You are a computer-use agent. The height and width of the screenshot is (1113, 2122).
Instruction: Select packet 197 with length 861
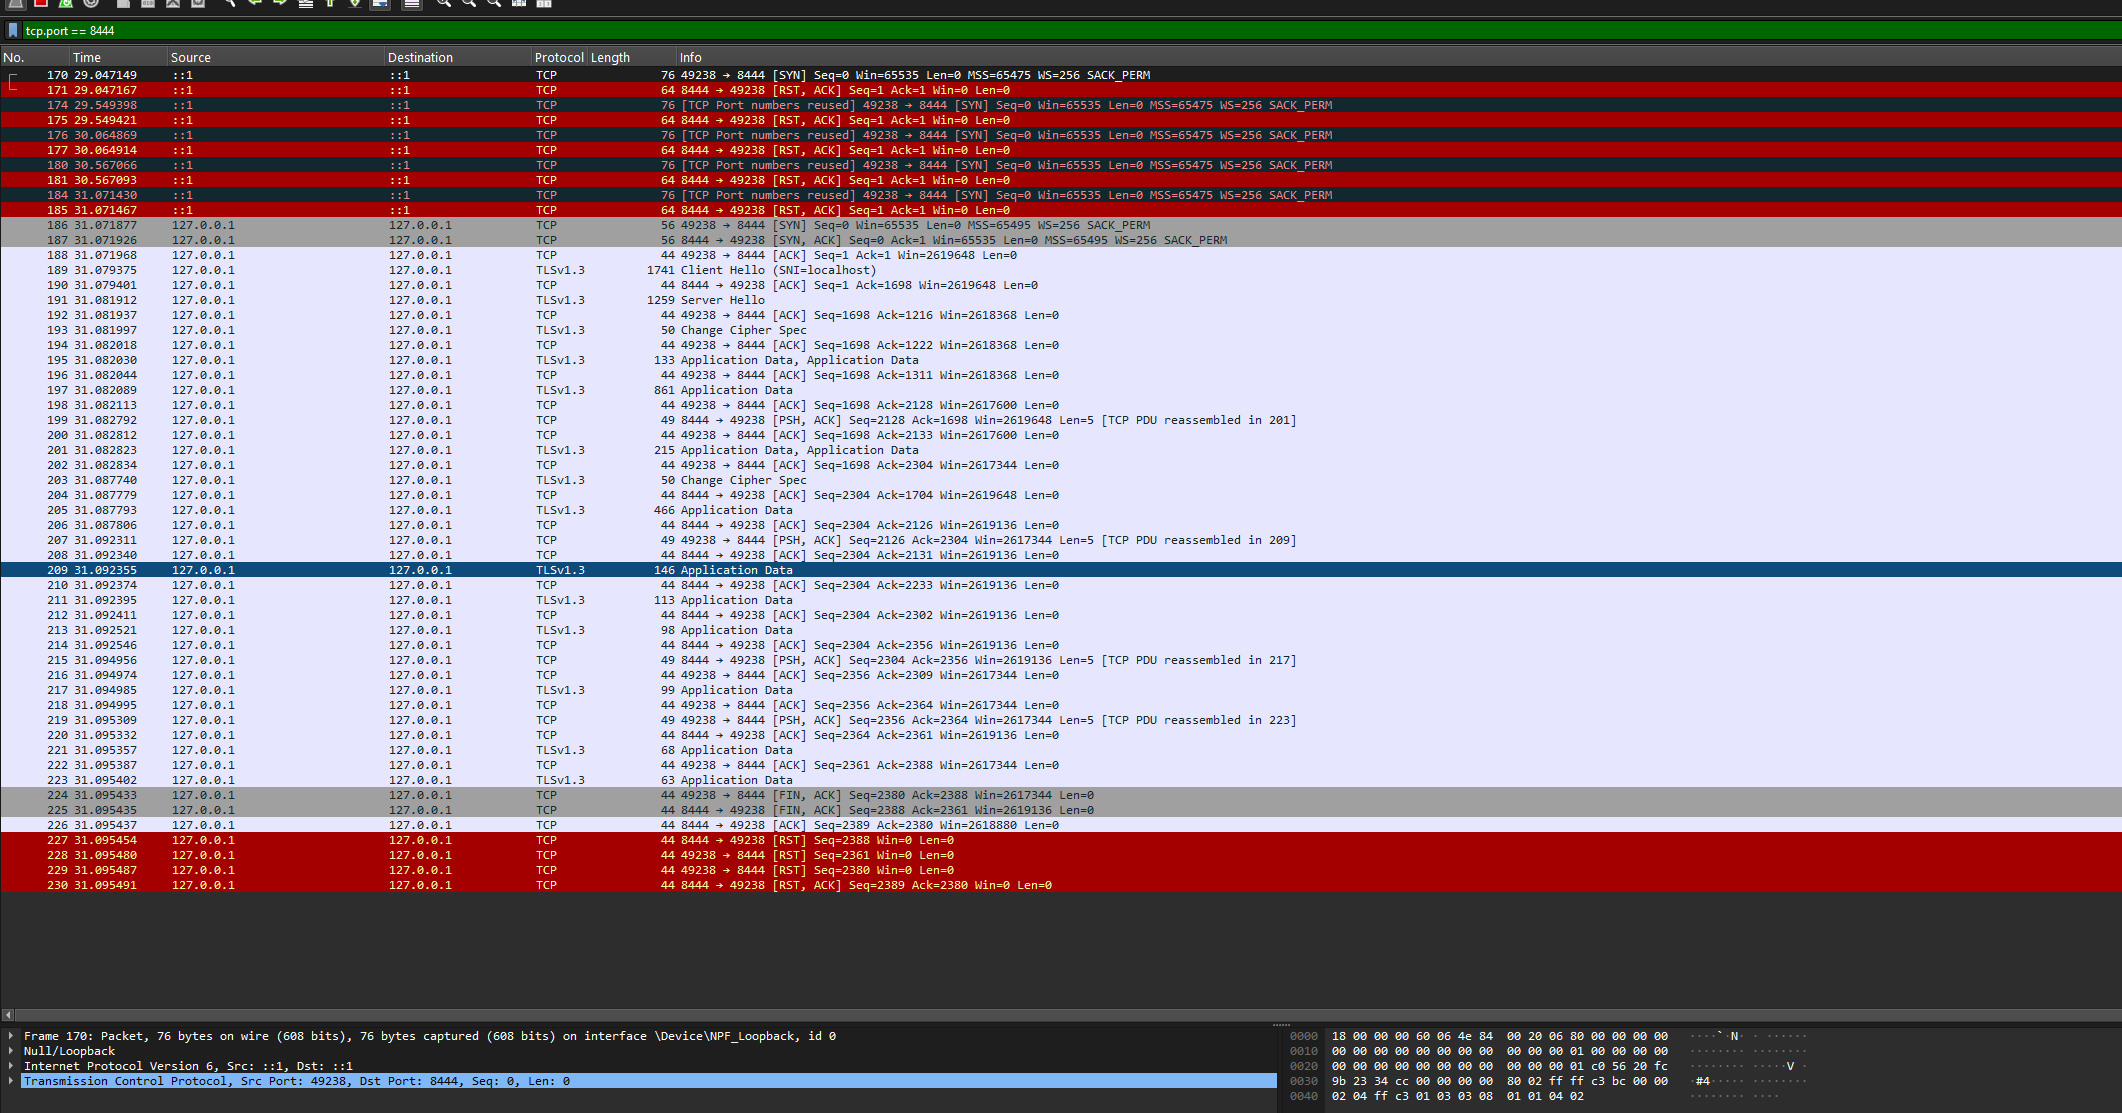click(1061, 390)
